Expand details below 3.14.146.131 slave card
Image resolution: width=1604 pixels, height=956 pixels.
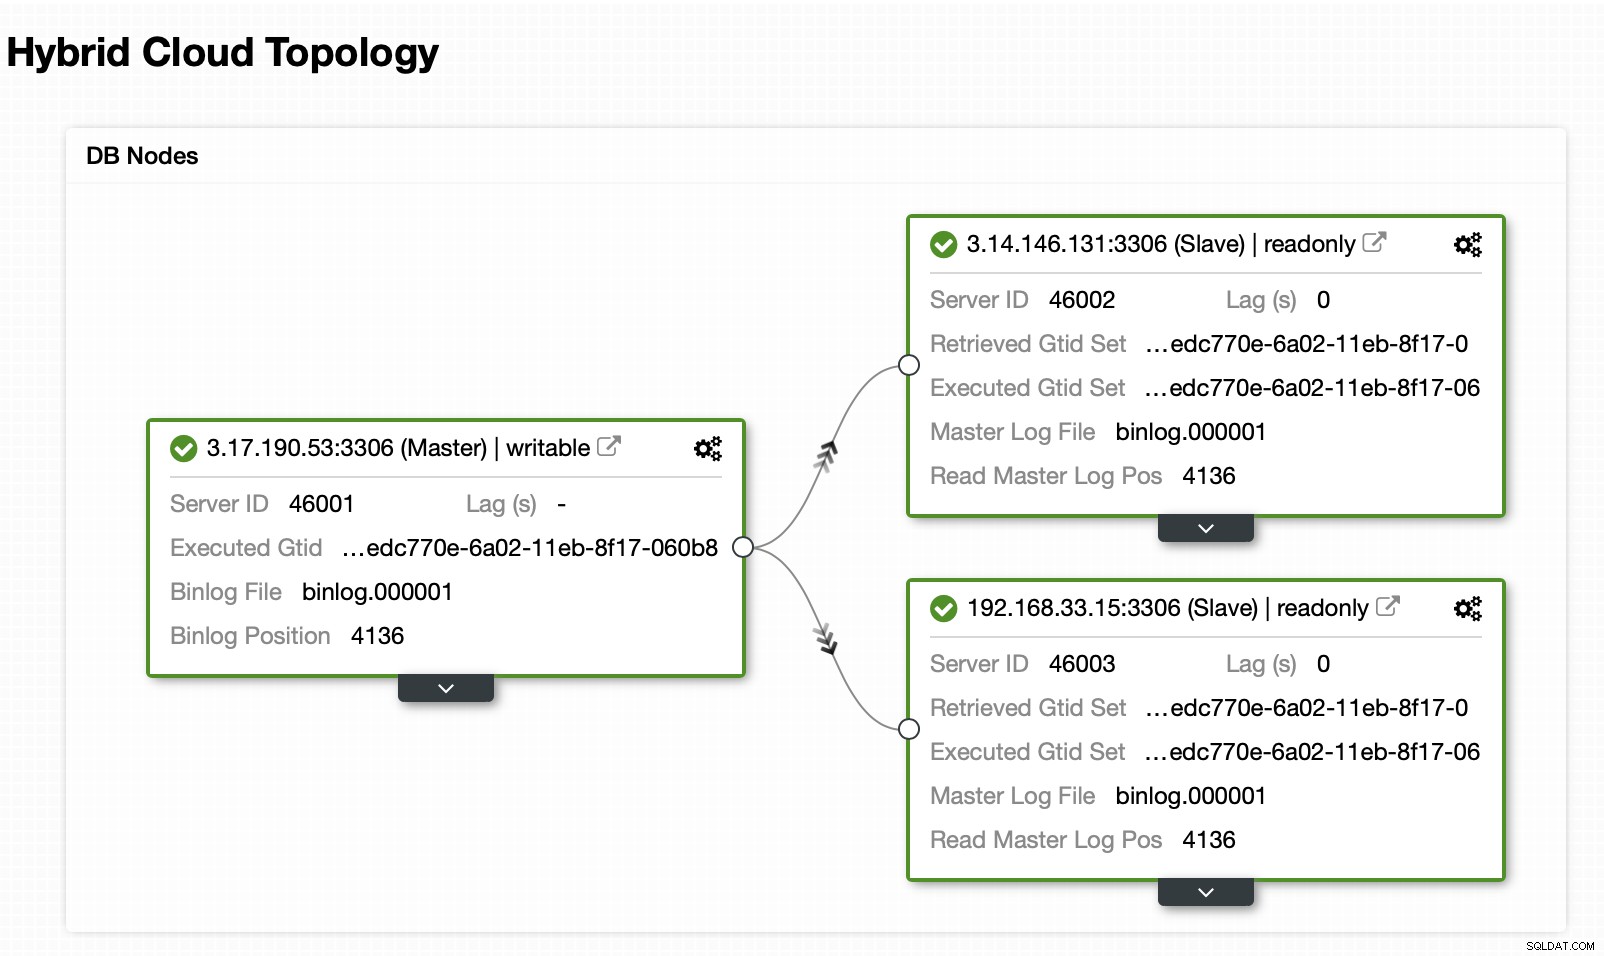tap(1206, 528)
